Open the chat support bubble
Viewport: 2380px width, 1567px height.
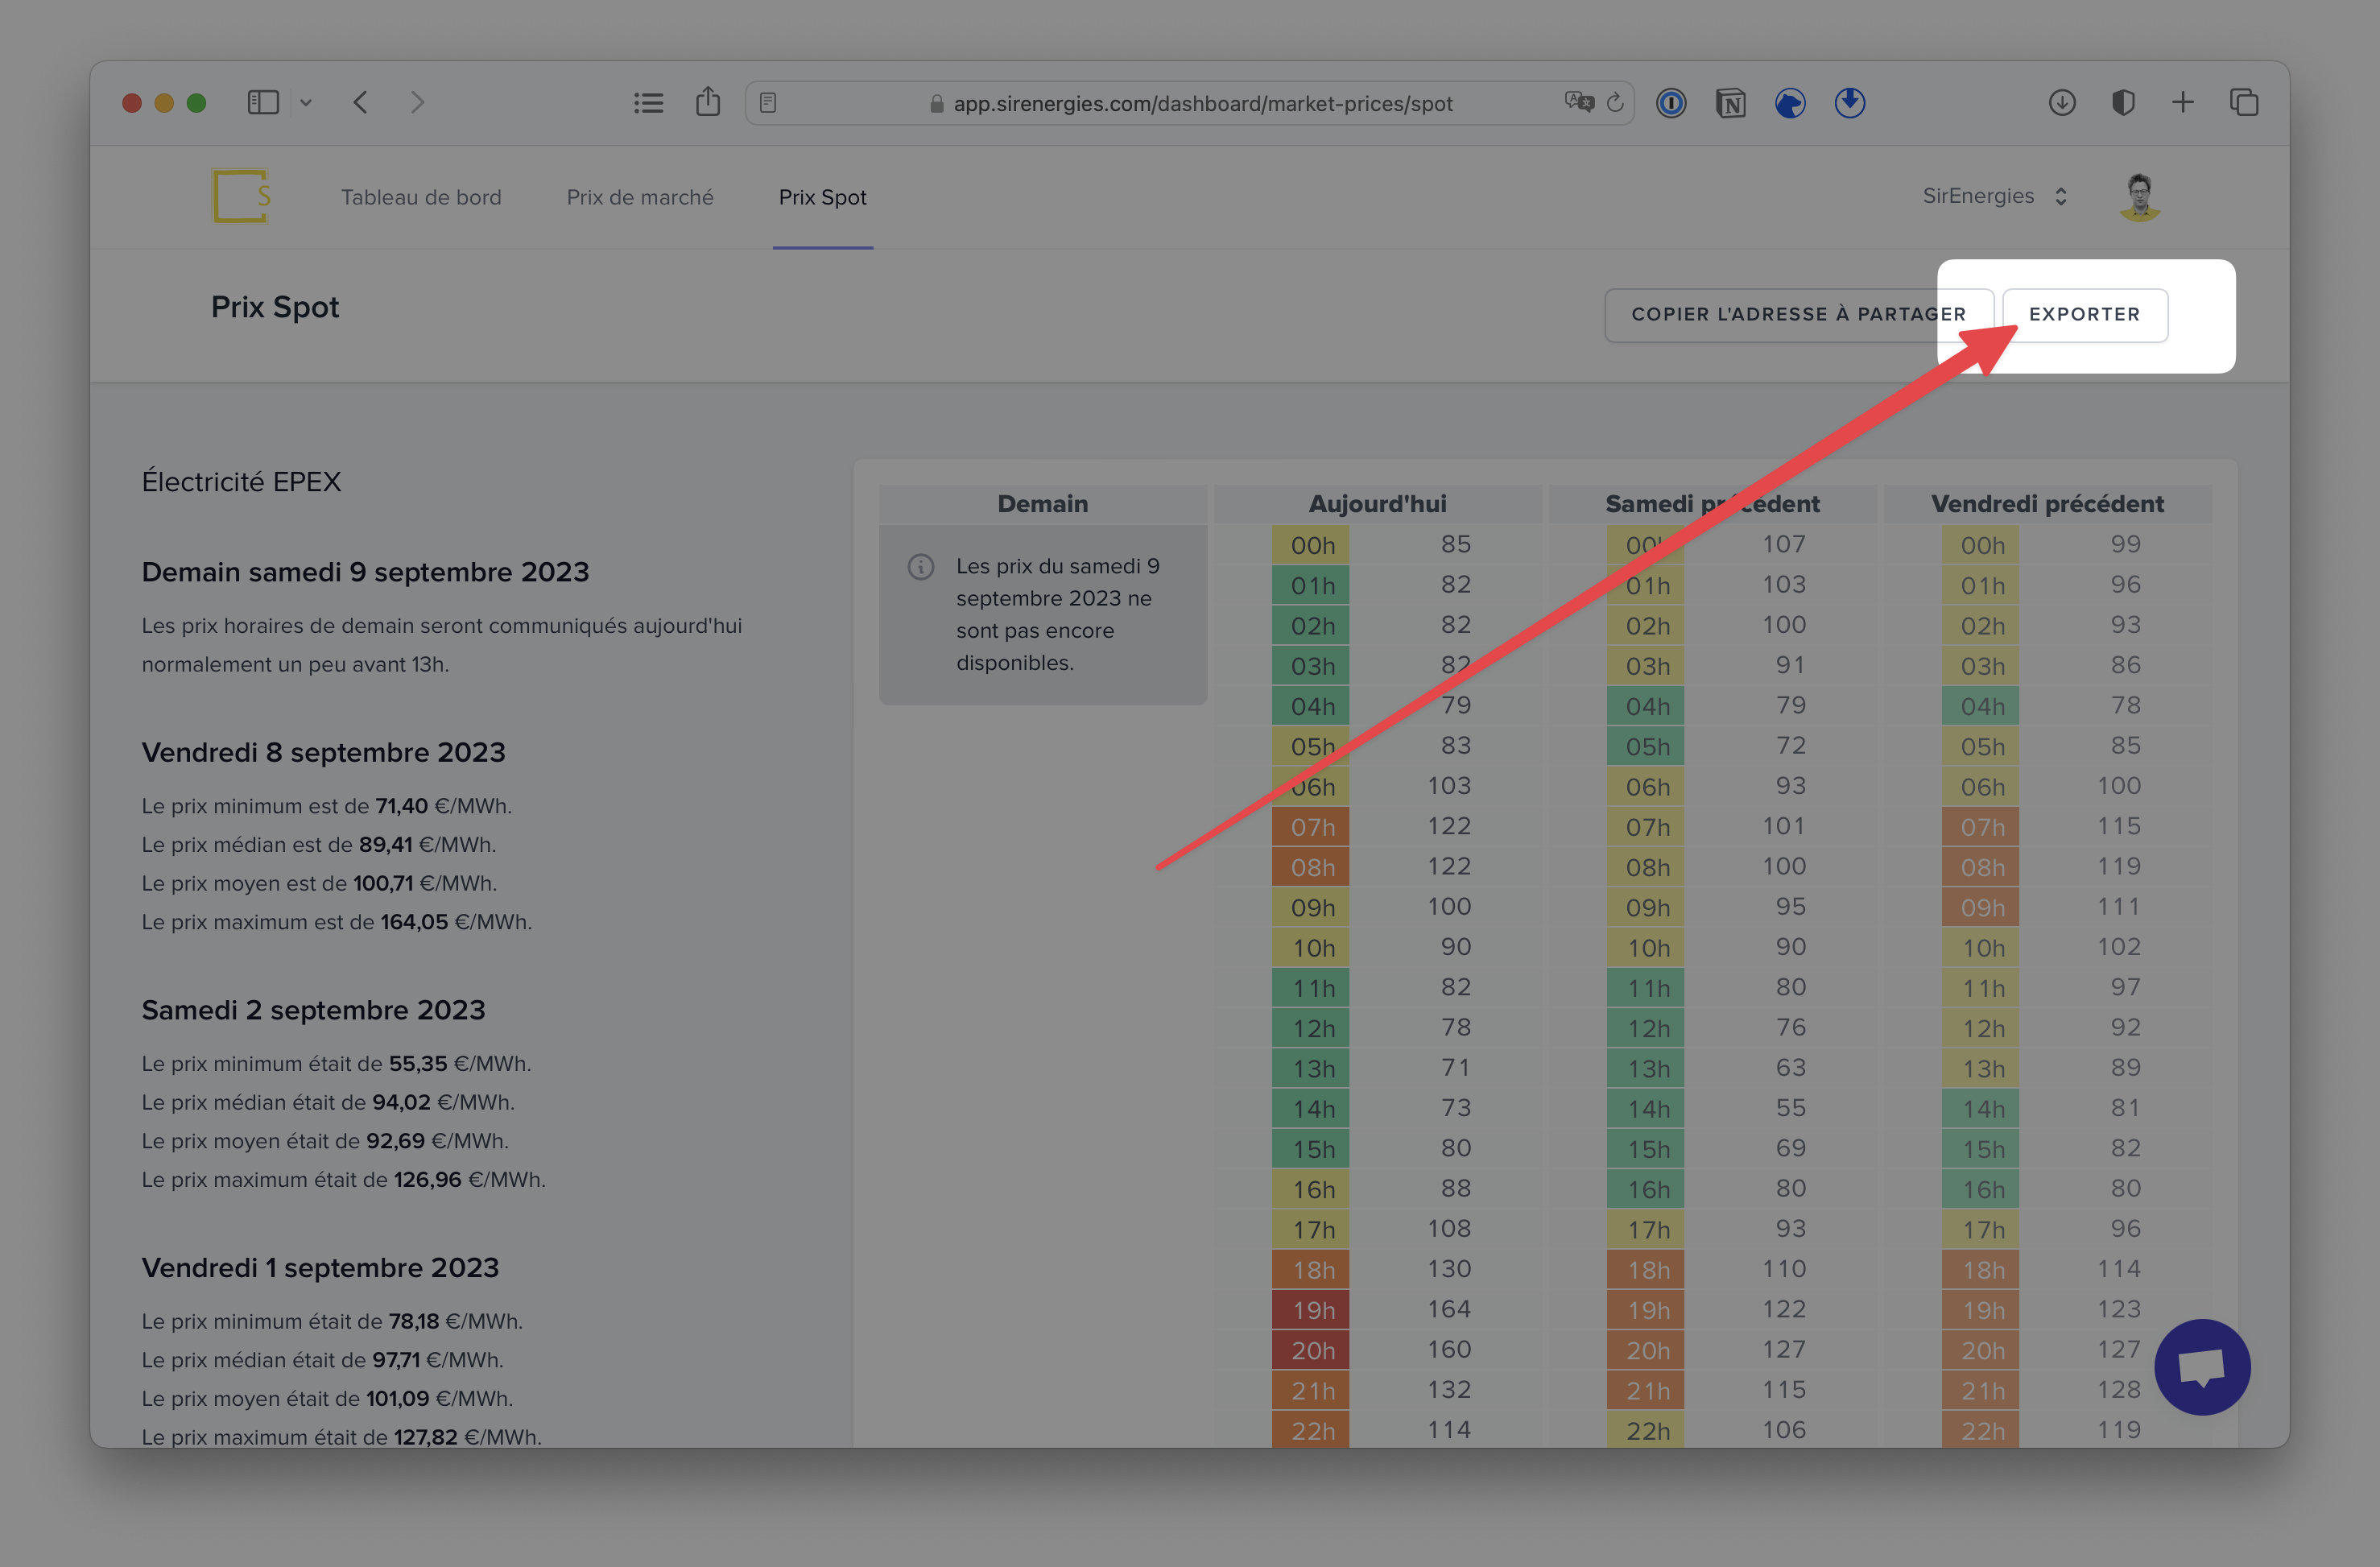click(x=2201, y=1366)
